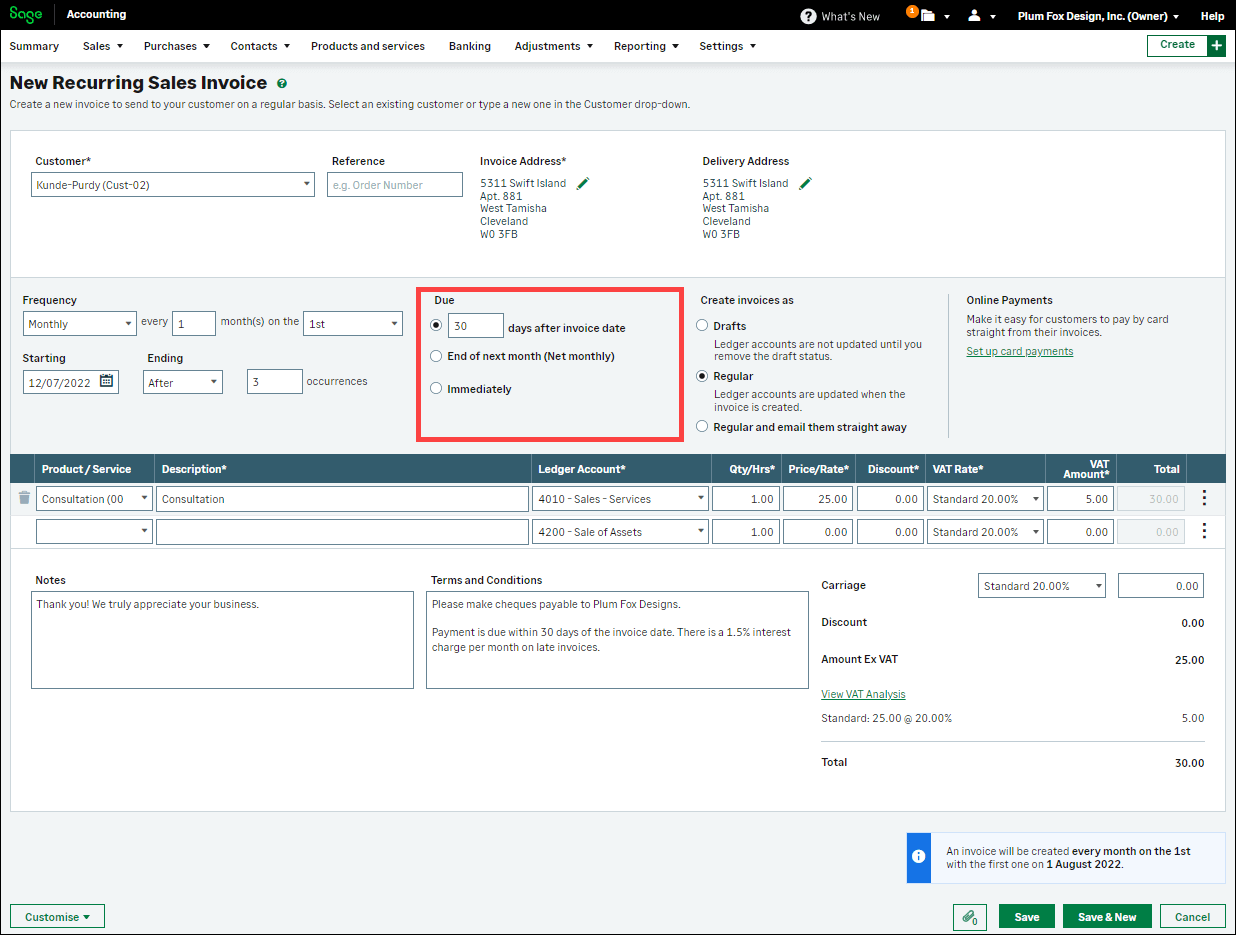This screenshot has height=935, width=1236.
Task: Choose Drafts for create invoices as
Action: [x=702, y=326]
